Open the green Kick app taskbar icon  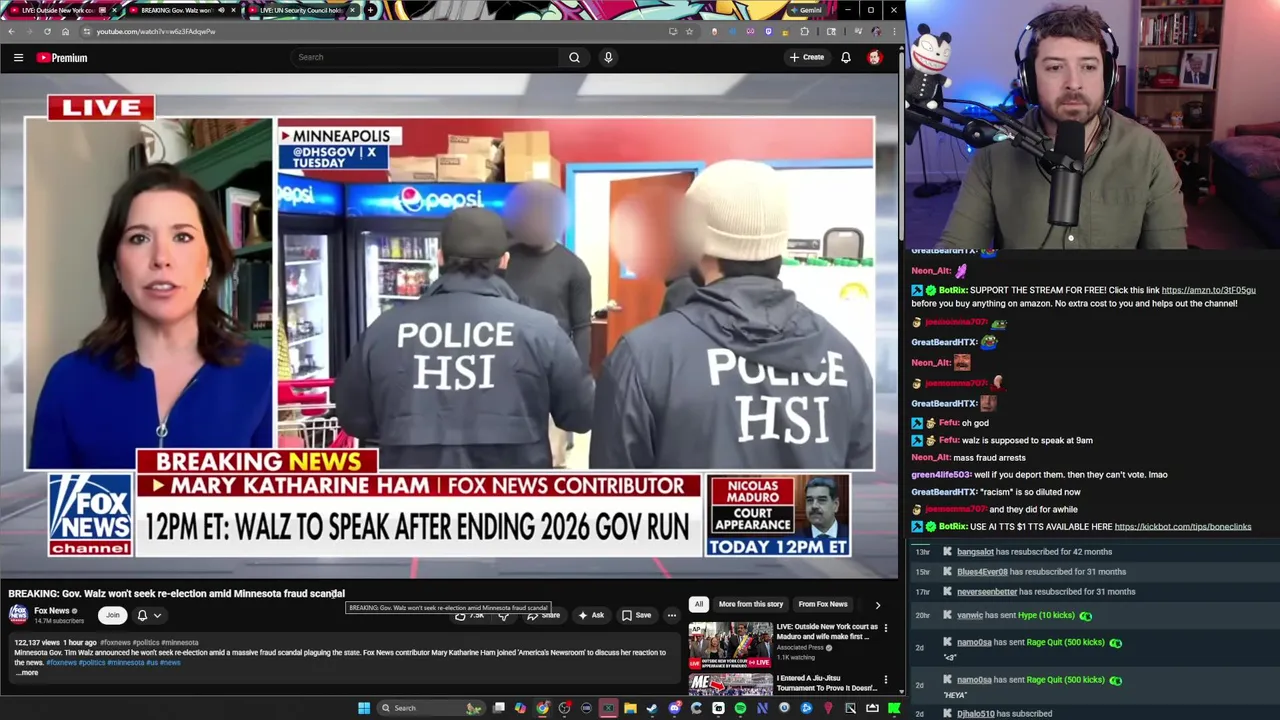click(x=894, y=708)
